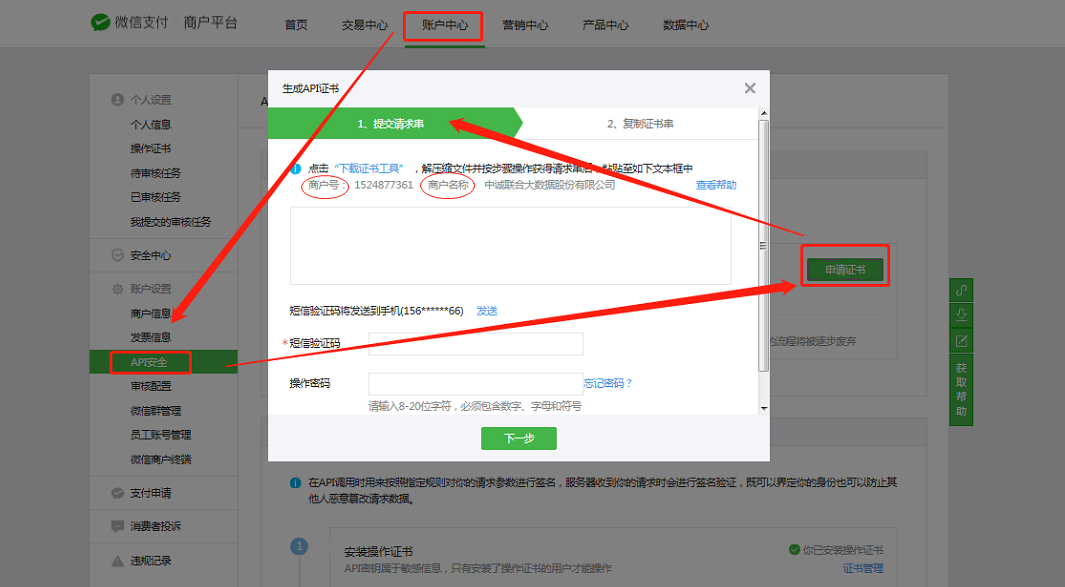1065x587 pixels.
Task: Switch to the 交易中心 navigation tab
Action: click(363, 25)
